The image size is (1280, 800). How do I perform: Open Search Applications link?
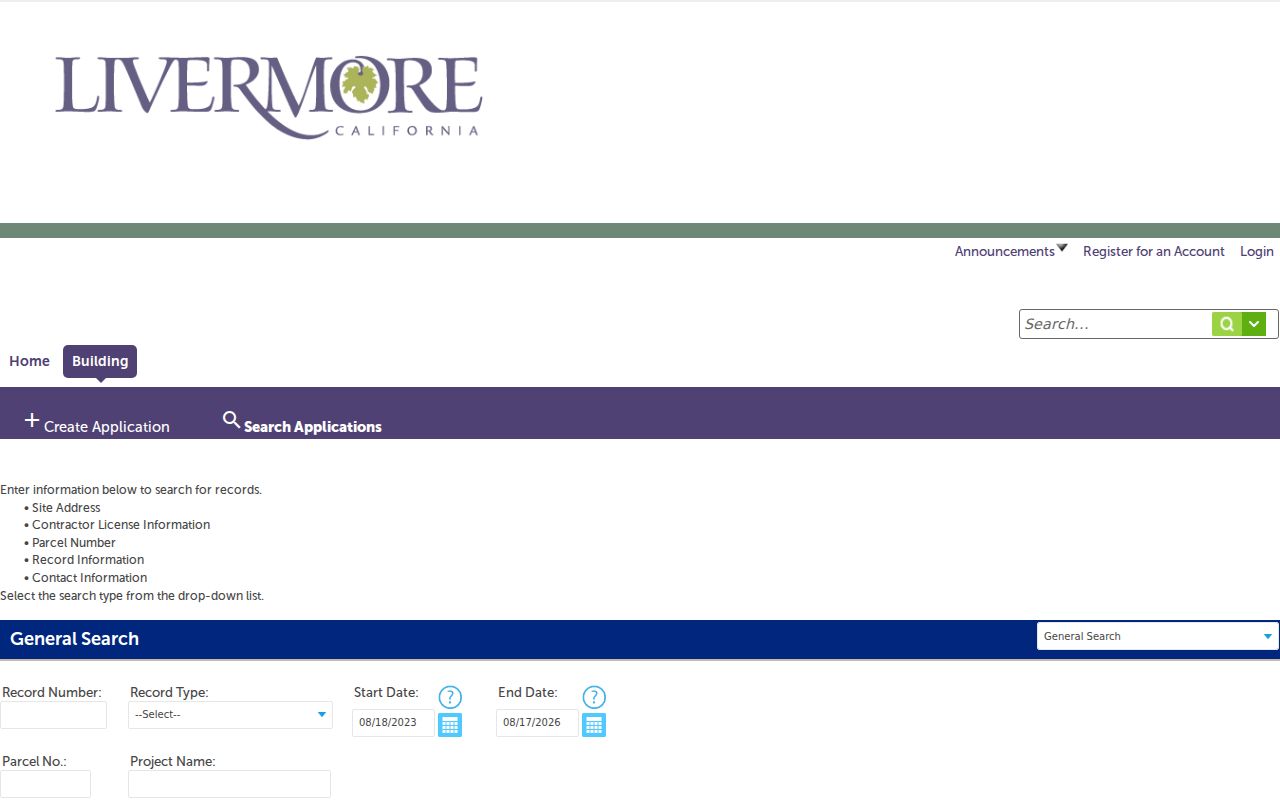coord(313,427)
